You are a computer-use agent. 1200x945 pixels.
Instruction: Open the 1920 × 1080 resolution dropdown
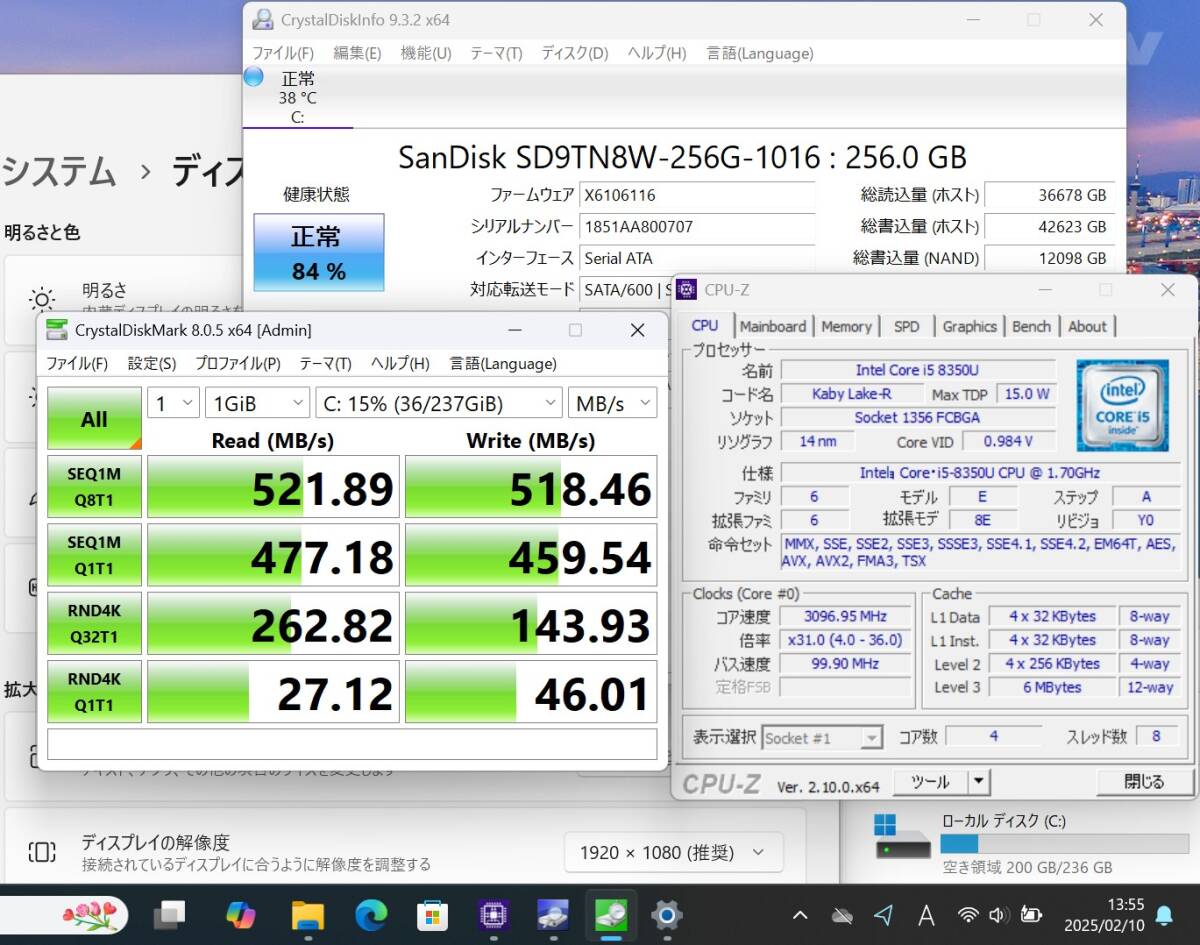click(x=673, y=853)
